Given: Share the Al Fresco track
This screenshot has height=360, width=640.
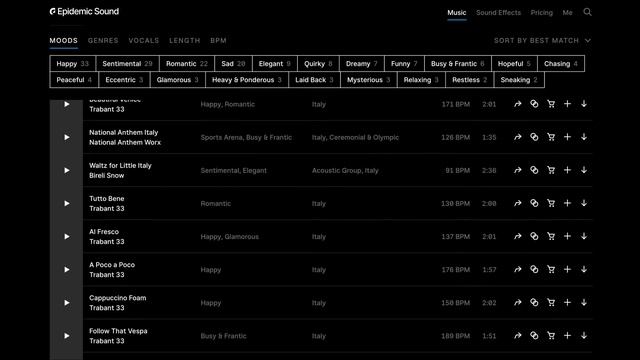Looking at the screenshot, I should (518, 236).
